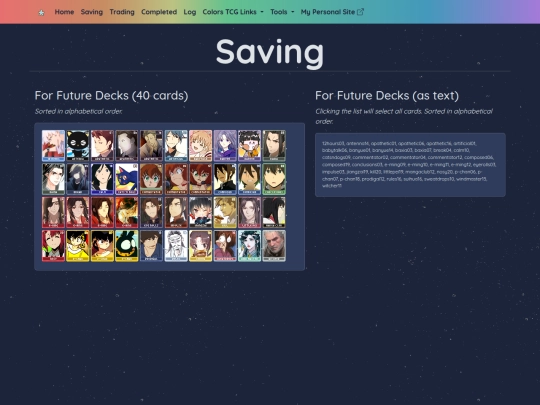540x405 pixels.
Task: Click the mangaclub12 card ending the third row
Action: [x=274, y=212]
